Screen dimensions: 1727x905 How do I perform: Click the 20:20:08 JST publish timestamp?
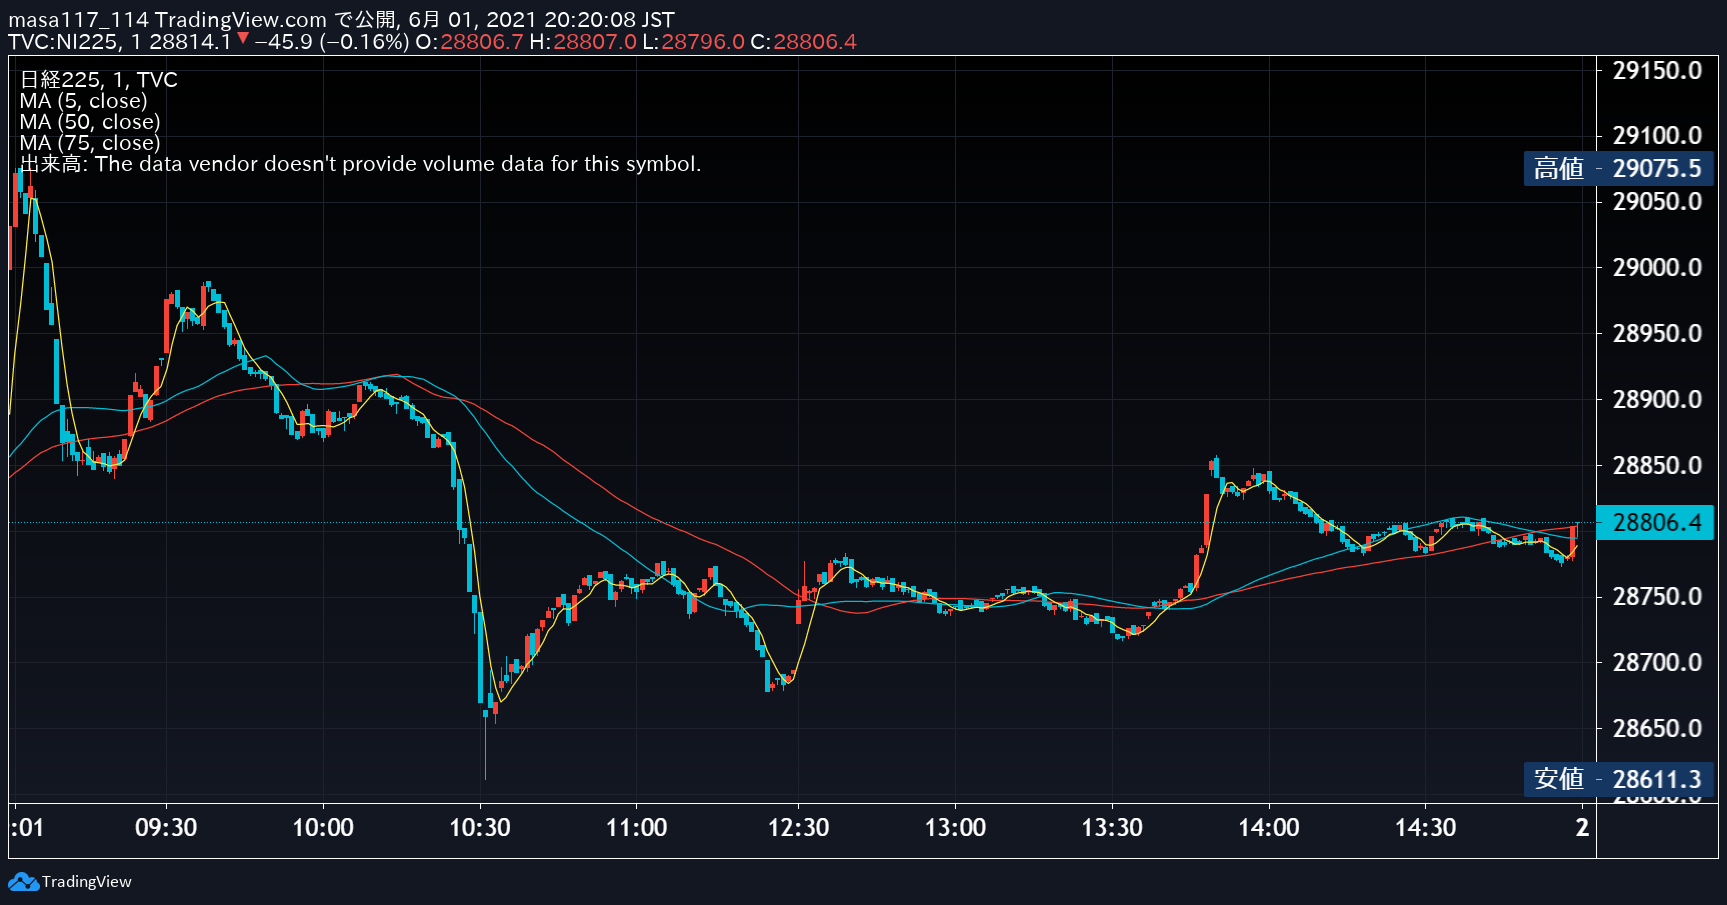click(609, 20)
